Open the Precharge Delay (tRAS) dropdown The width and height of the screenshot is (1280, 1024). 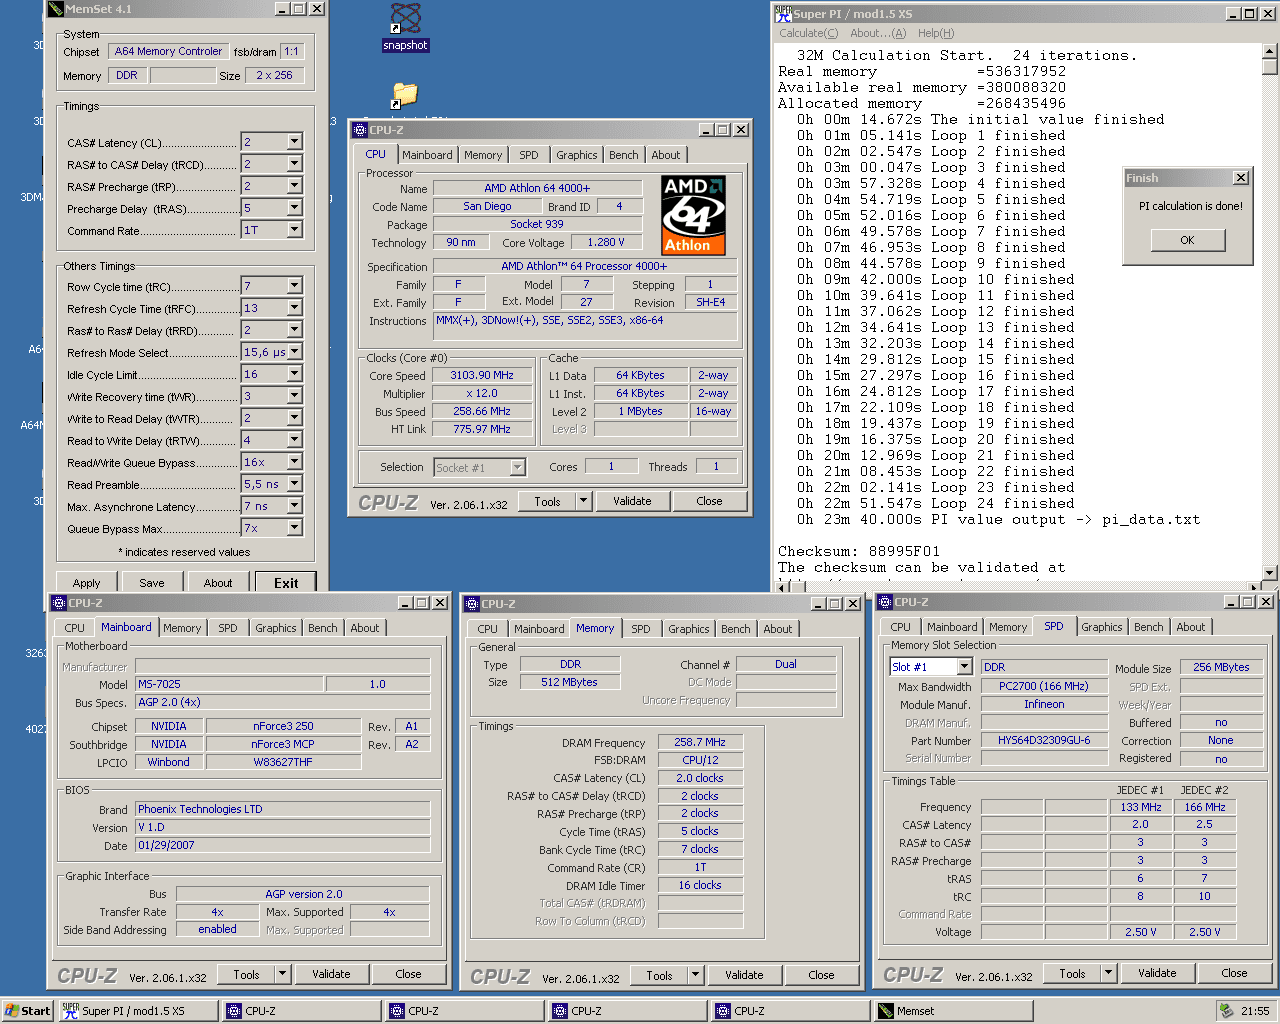(295, 208)
